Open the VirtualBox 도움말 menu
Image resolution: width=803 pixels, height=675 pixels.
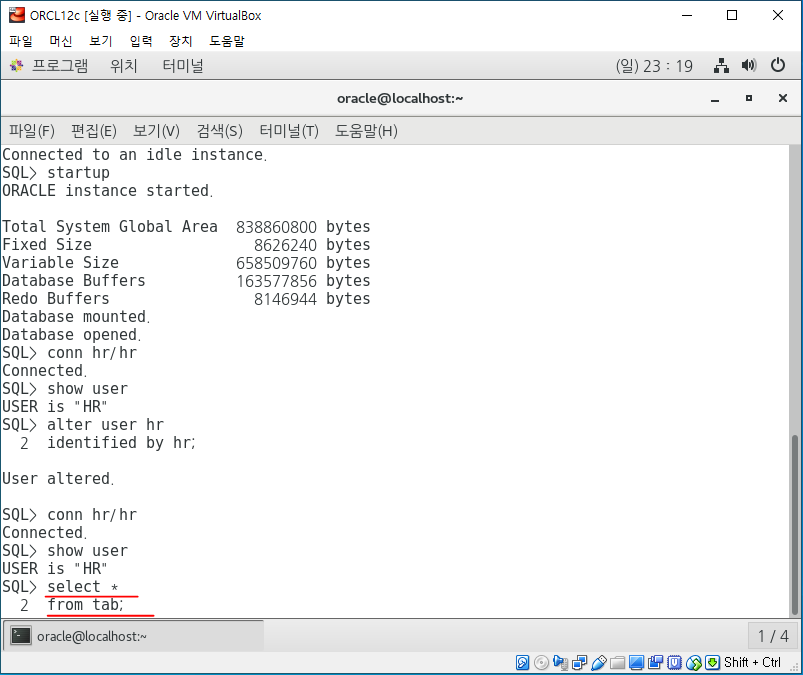pyautogui.click(x=227, y=40)
